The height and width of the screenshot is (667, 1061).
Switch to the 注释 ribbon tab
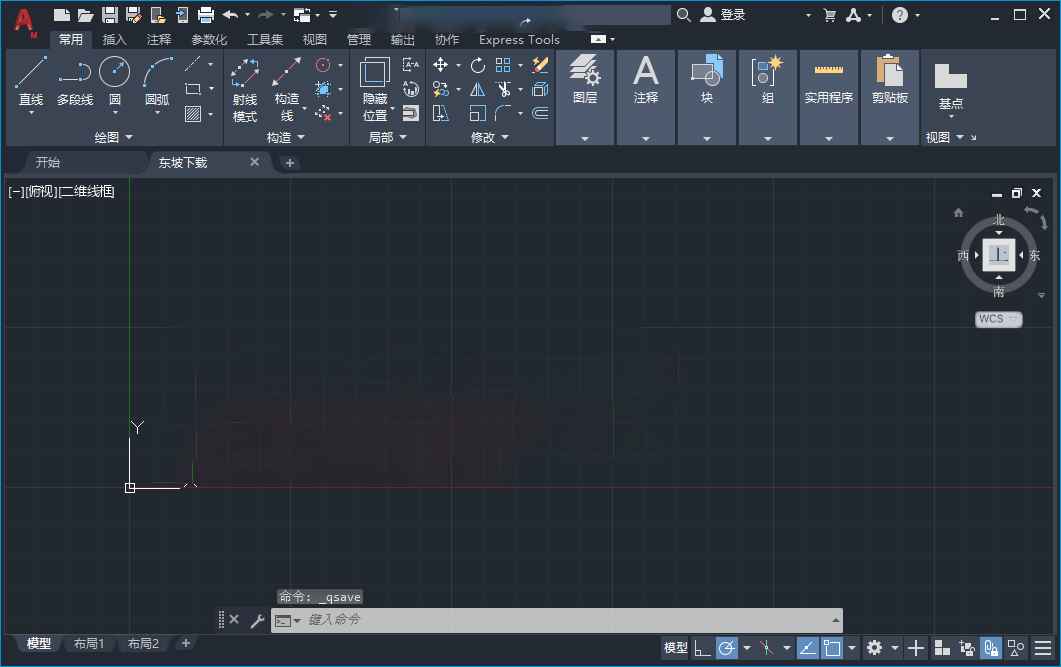tap(158, 39)
